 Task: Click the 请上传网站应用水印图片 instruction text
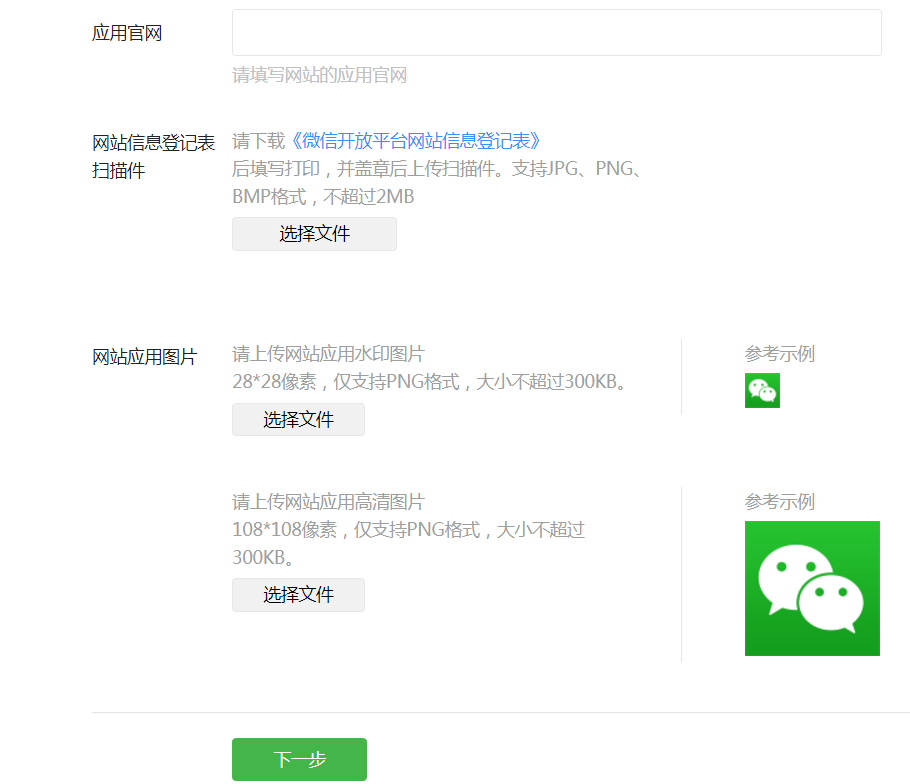click(328, 354)
